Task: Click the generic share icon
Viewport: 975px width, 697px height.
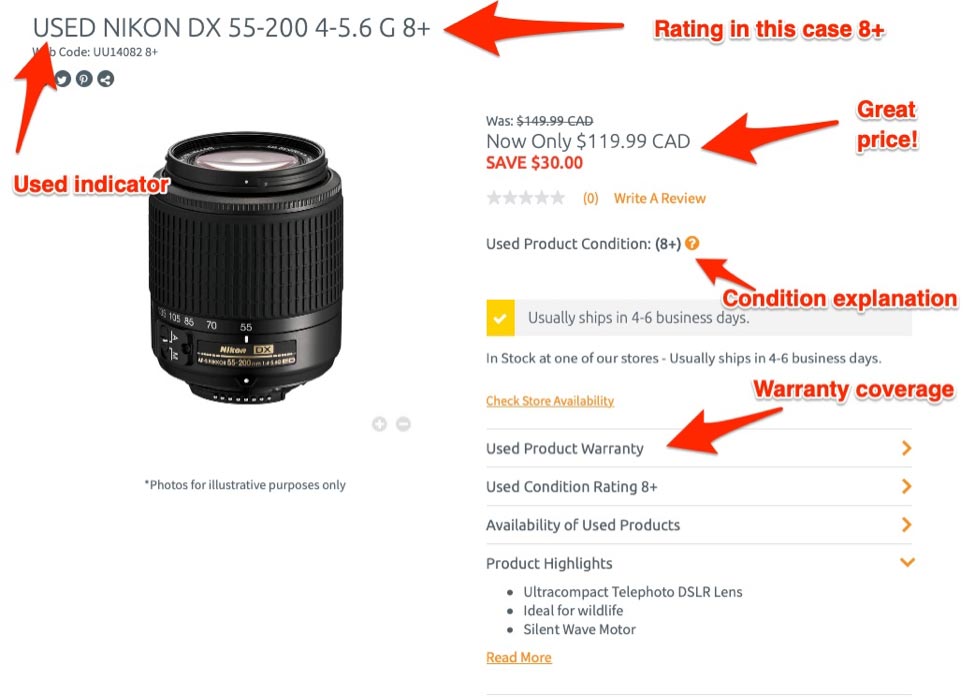Action: (x=105, y=79)
